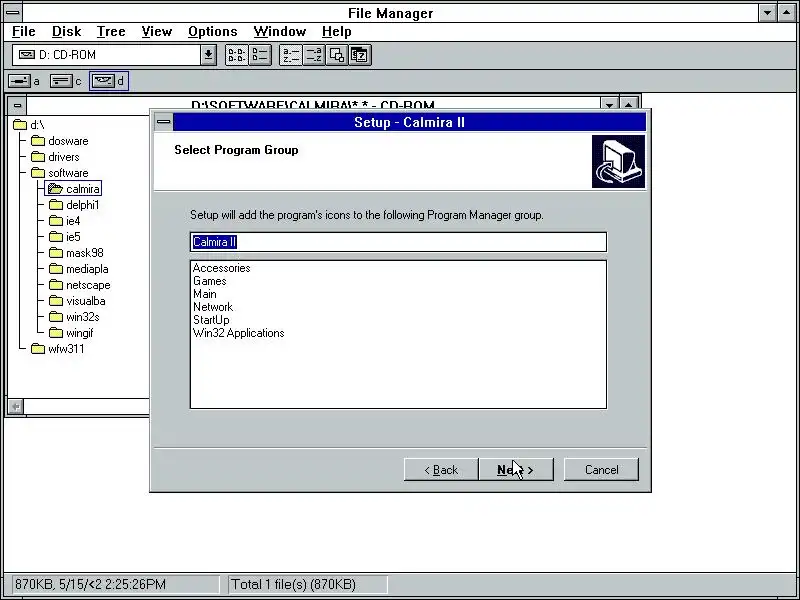Click the sort by type toolbar icon

(x=314, y=55)
